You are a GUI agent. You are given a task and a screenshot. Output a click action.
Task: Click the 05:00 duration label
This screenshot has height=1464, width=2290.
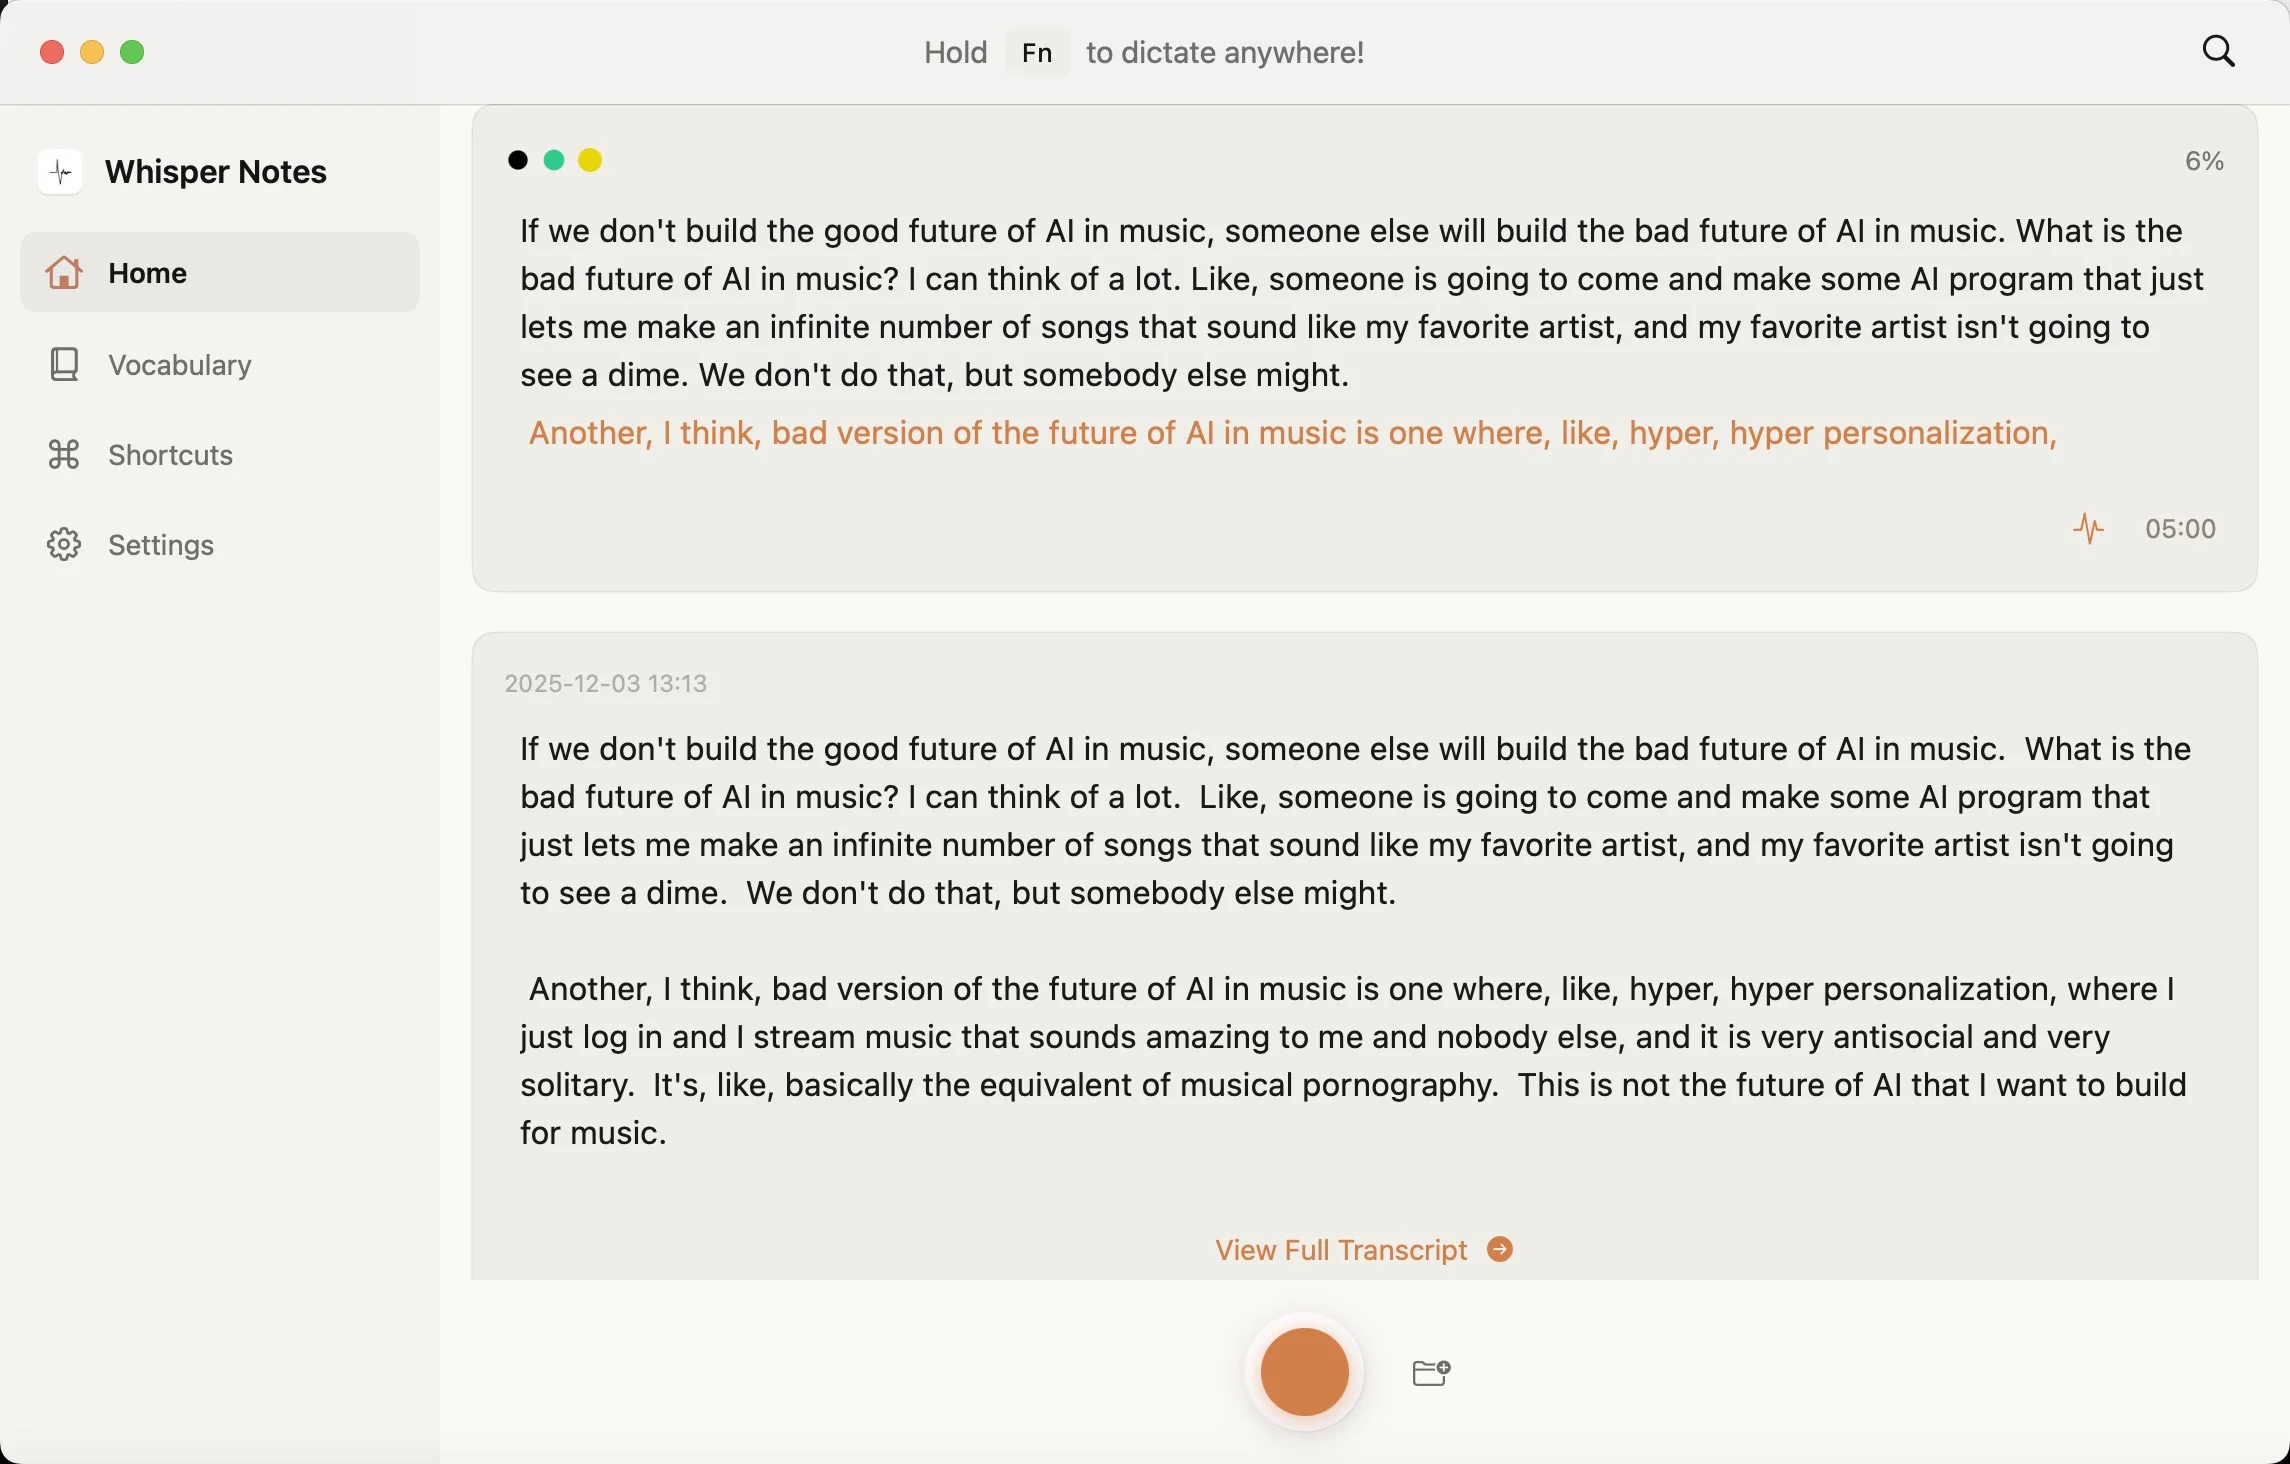click(2180, 528)
